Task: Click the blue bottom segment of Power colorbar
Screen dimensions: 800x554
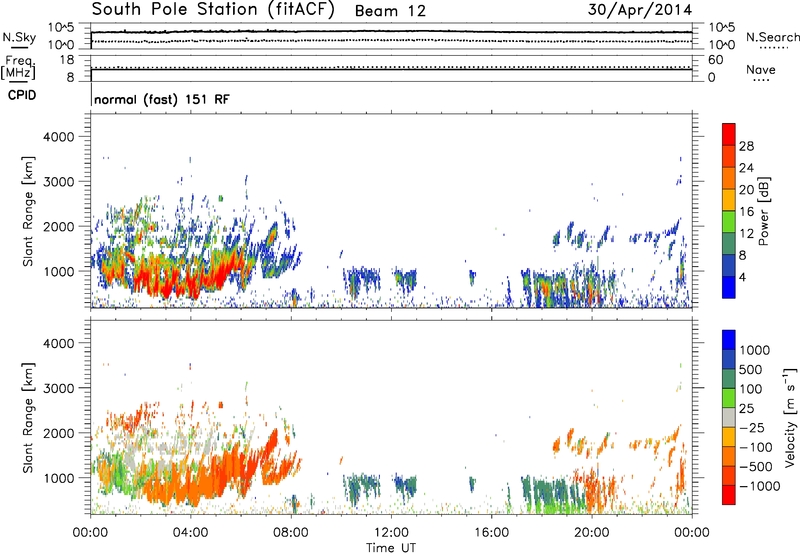Action: pyautogui.click(x=729, y=287)
